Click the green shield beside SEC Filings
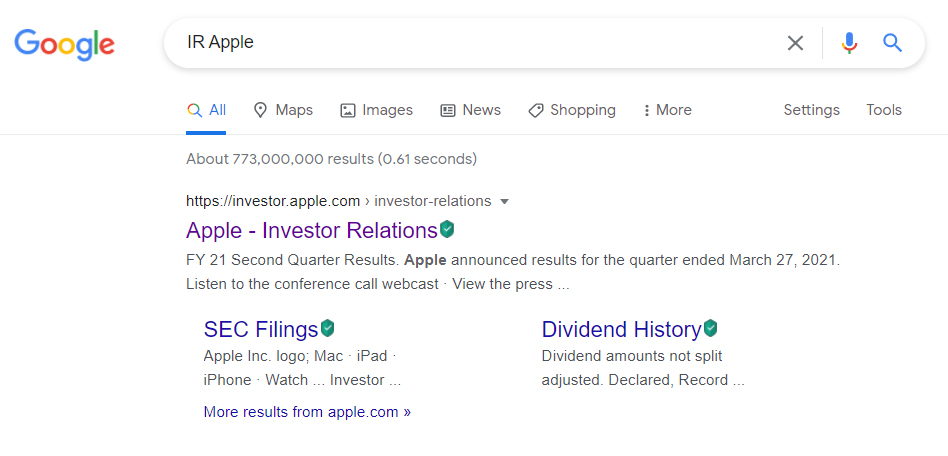 tap(327, 328)
